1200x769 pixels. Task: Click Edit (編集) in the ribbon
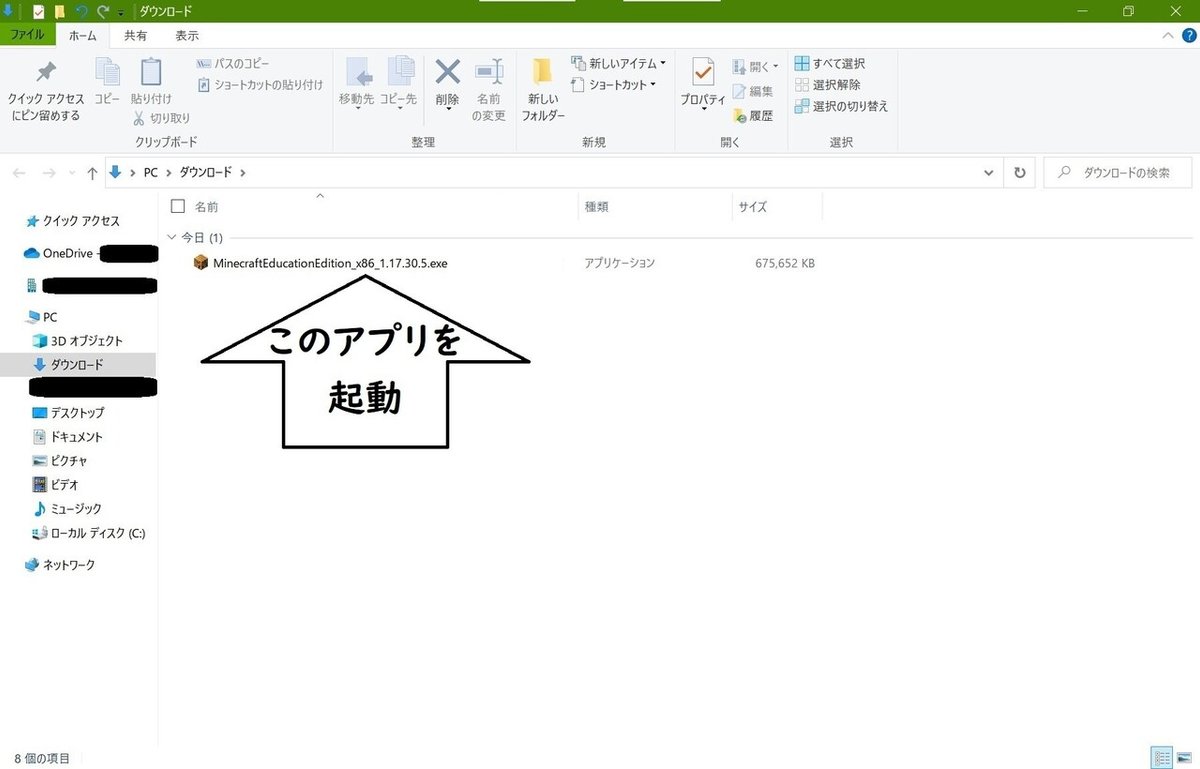(752, 92)
